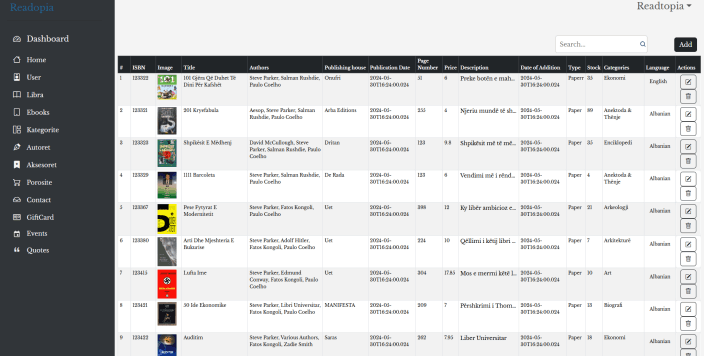704x361 pixels.
Task: Click trash icon for Pese Fytyrat E Modernitetit
Action: coord(688,226)
